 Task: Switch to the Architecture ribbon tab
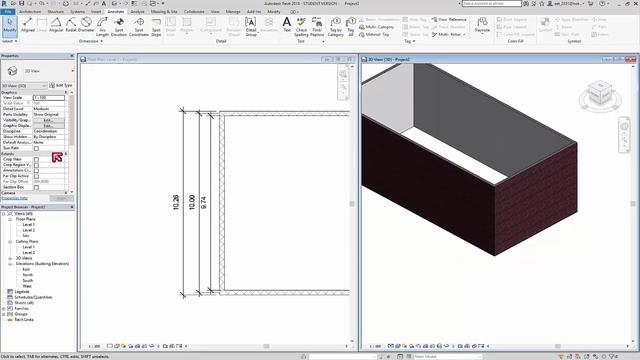30,12
